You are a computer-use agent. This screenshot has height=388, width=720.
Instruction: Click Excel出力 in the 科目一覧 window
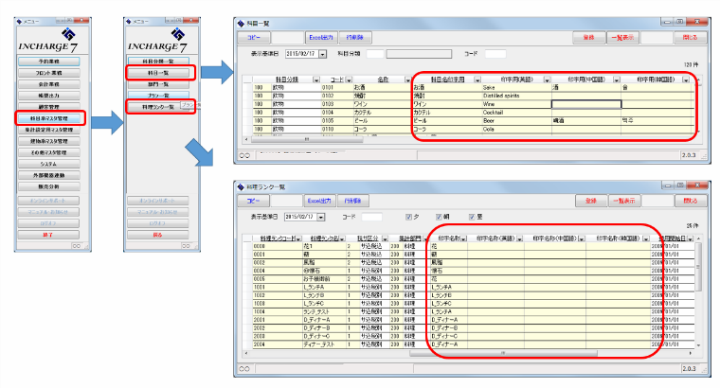321,38
